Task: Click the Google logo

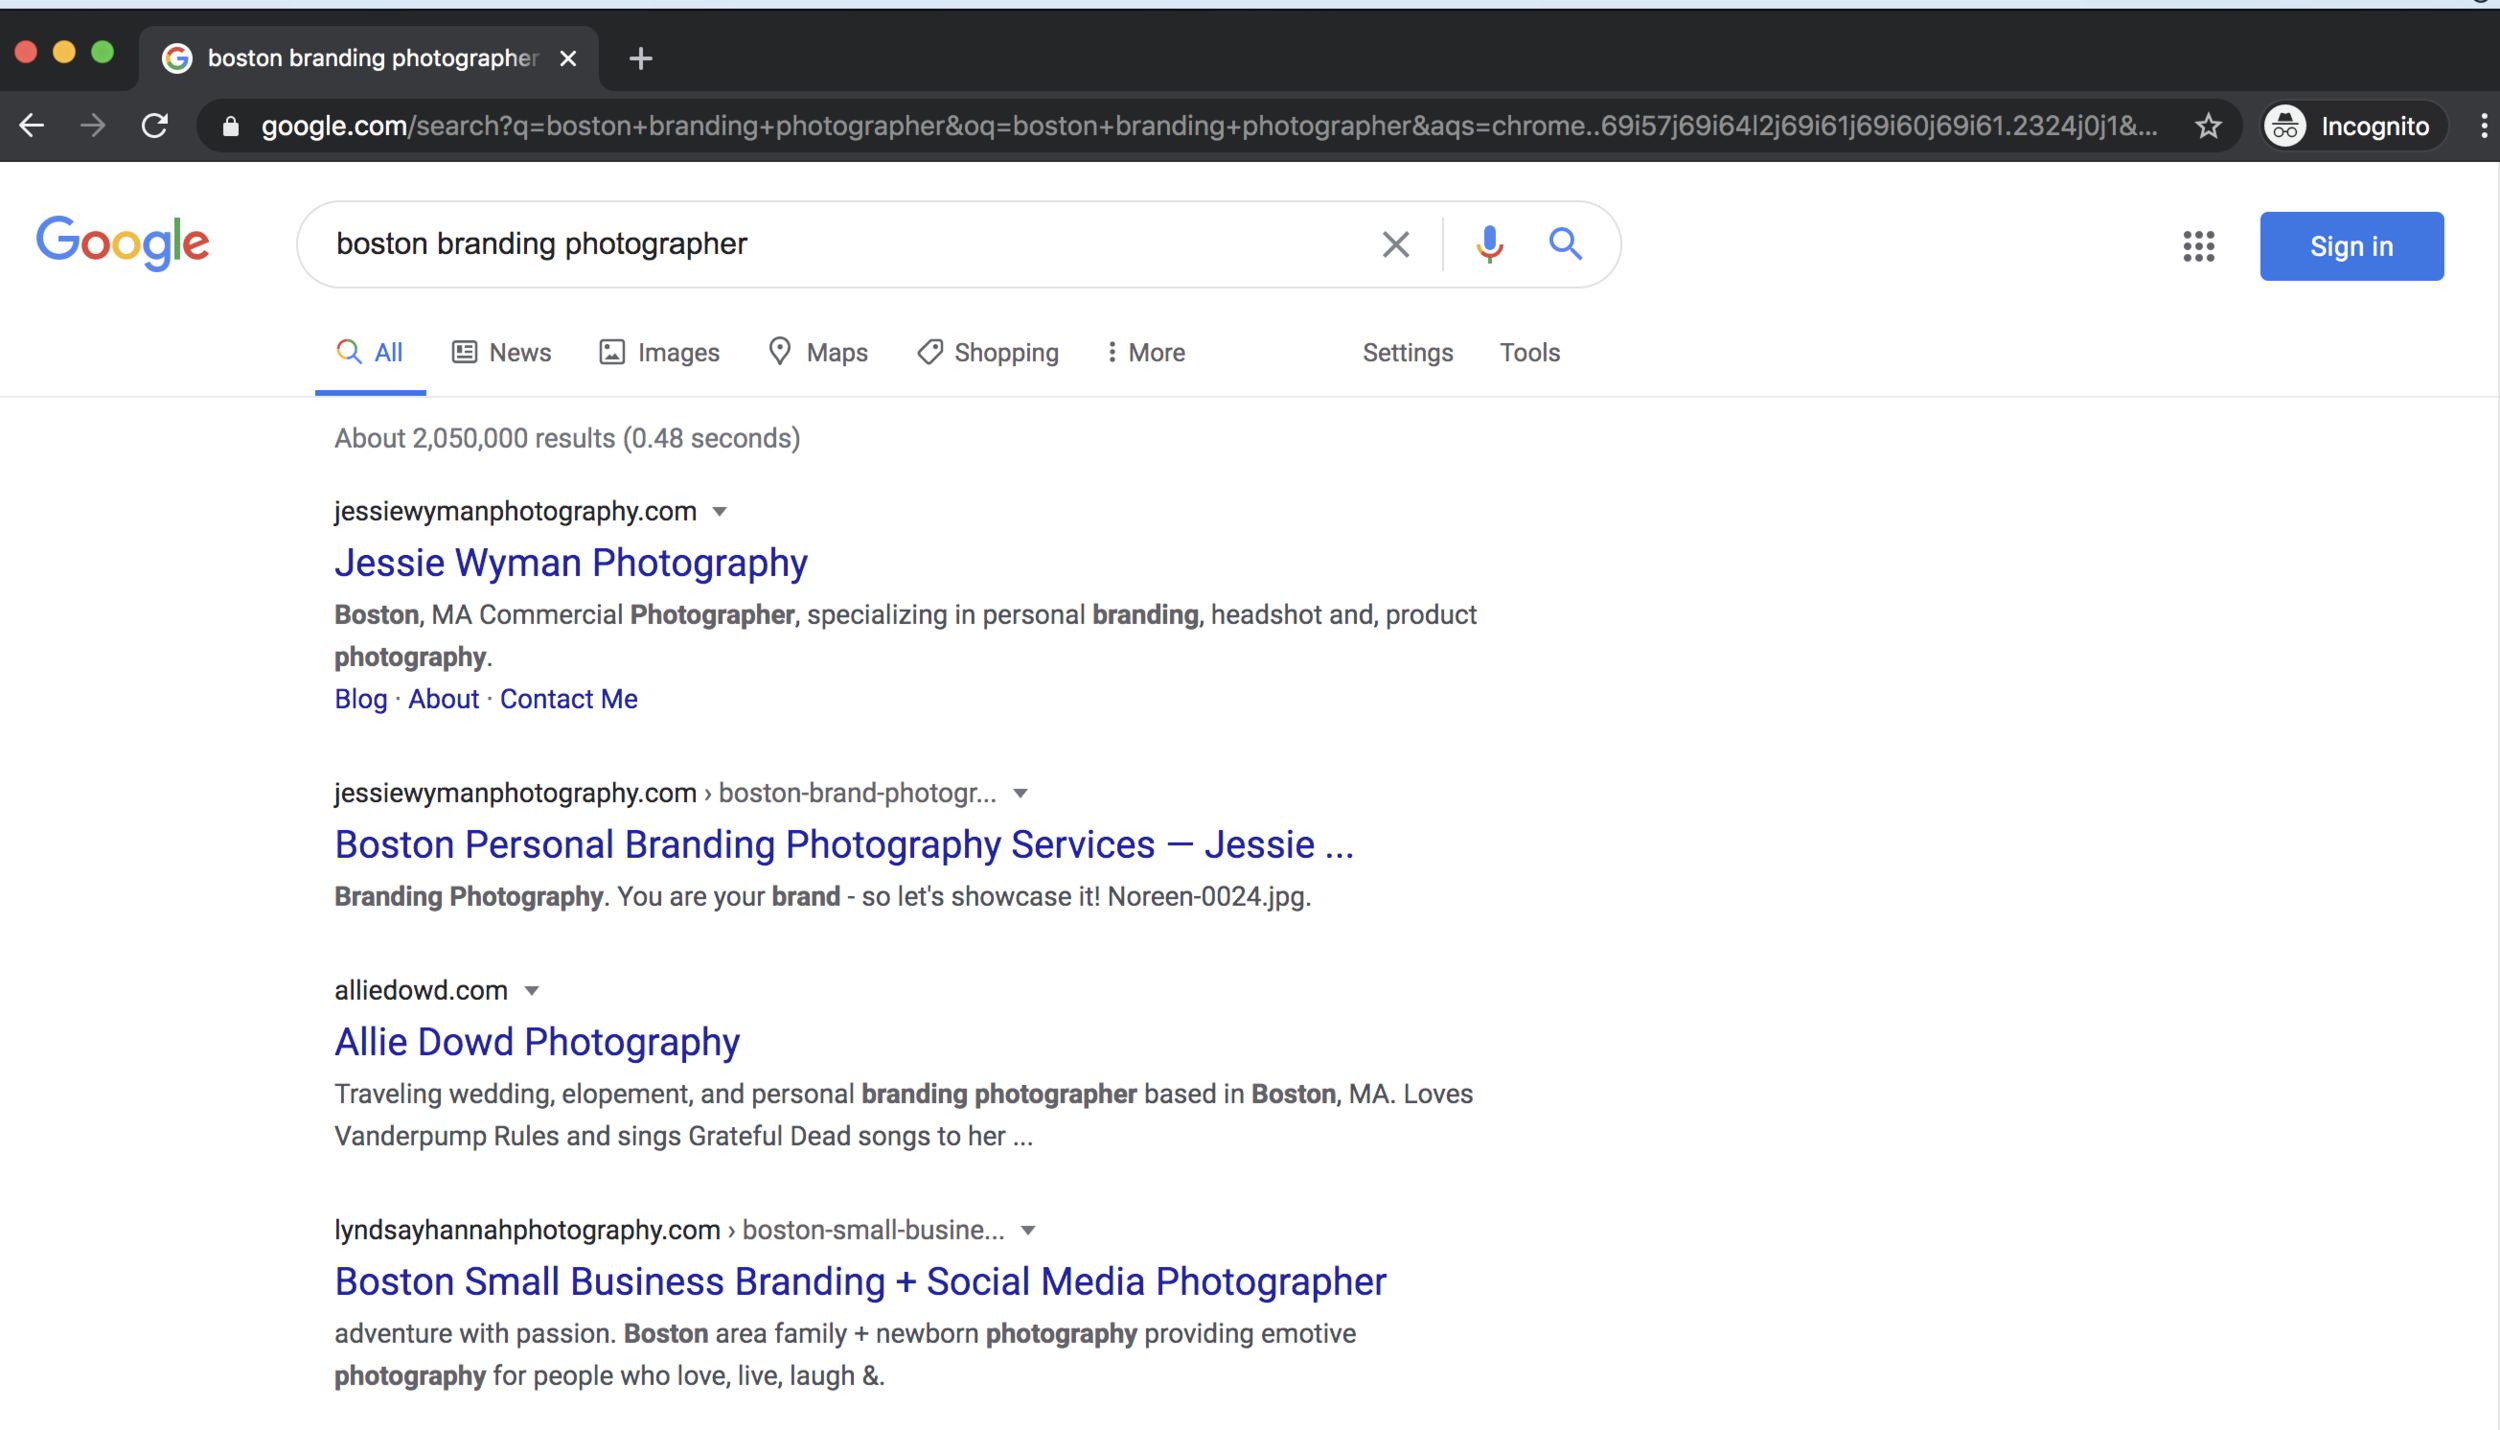Action: click(x=122, y=243)
